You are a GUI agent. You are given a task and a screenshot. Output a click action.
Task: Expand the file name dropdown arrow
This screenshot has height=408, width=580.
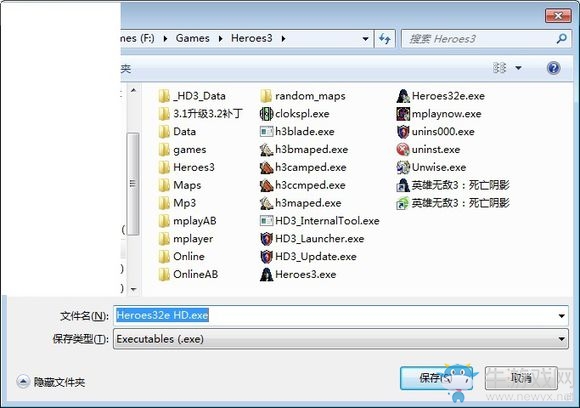click(x=562, y=316)
